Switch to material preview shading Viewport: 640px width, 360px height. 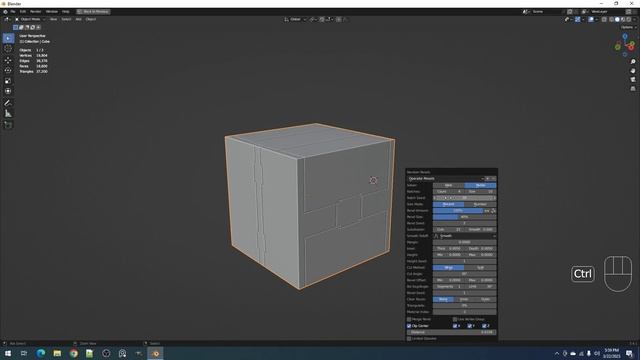click(x=623, y=19)
